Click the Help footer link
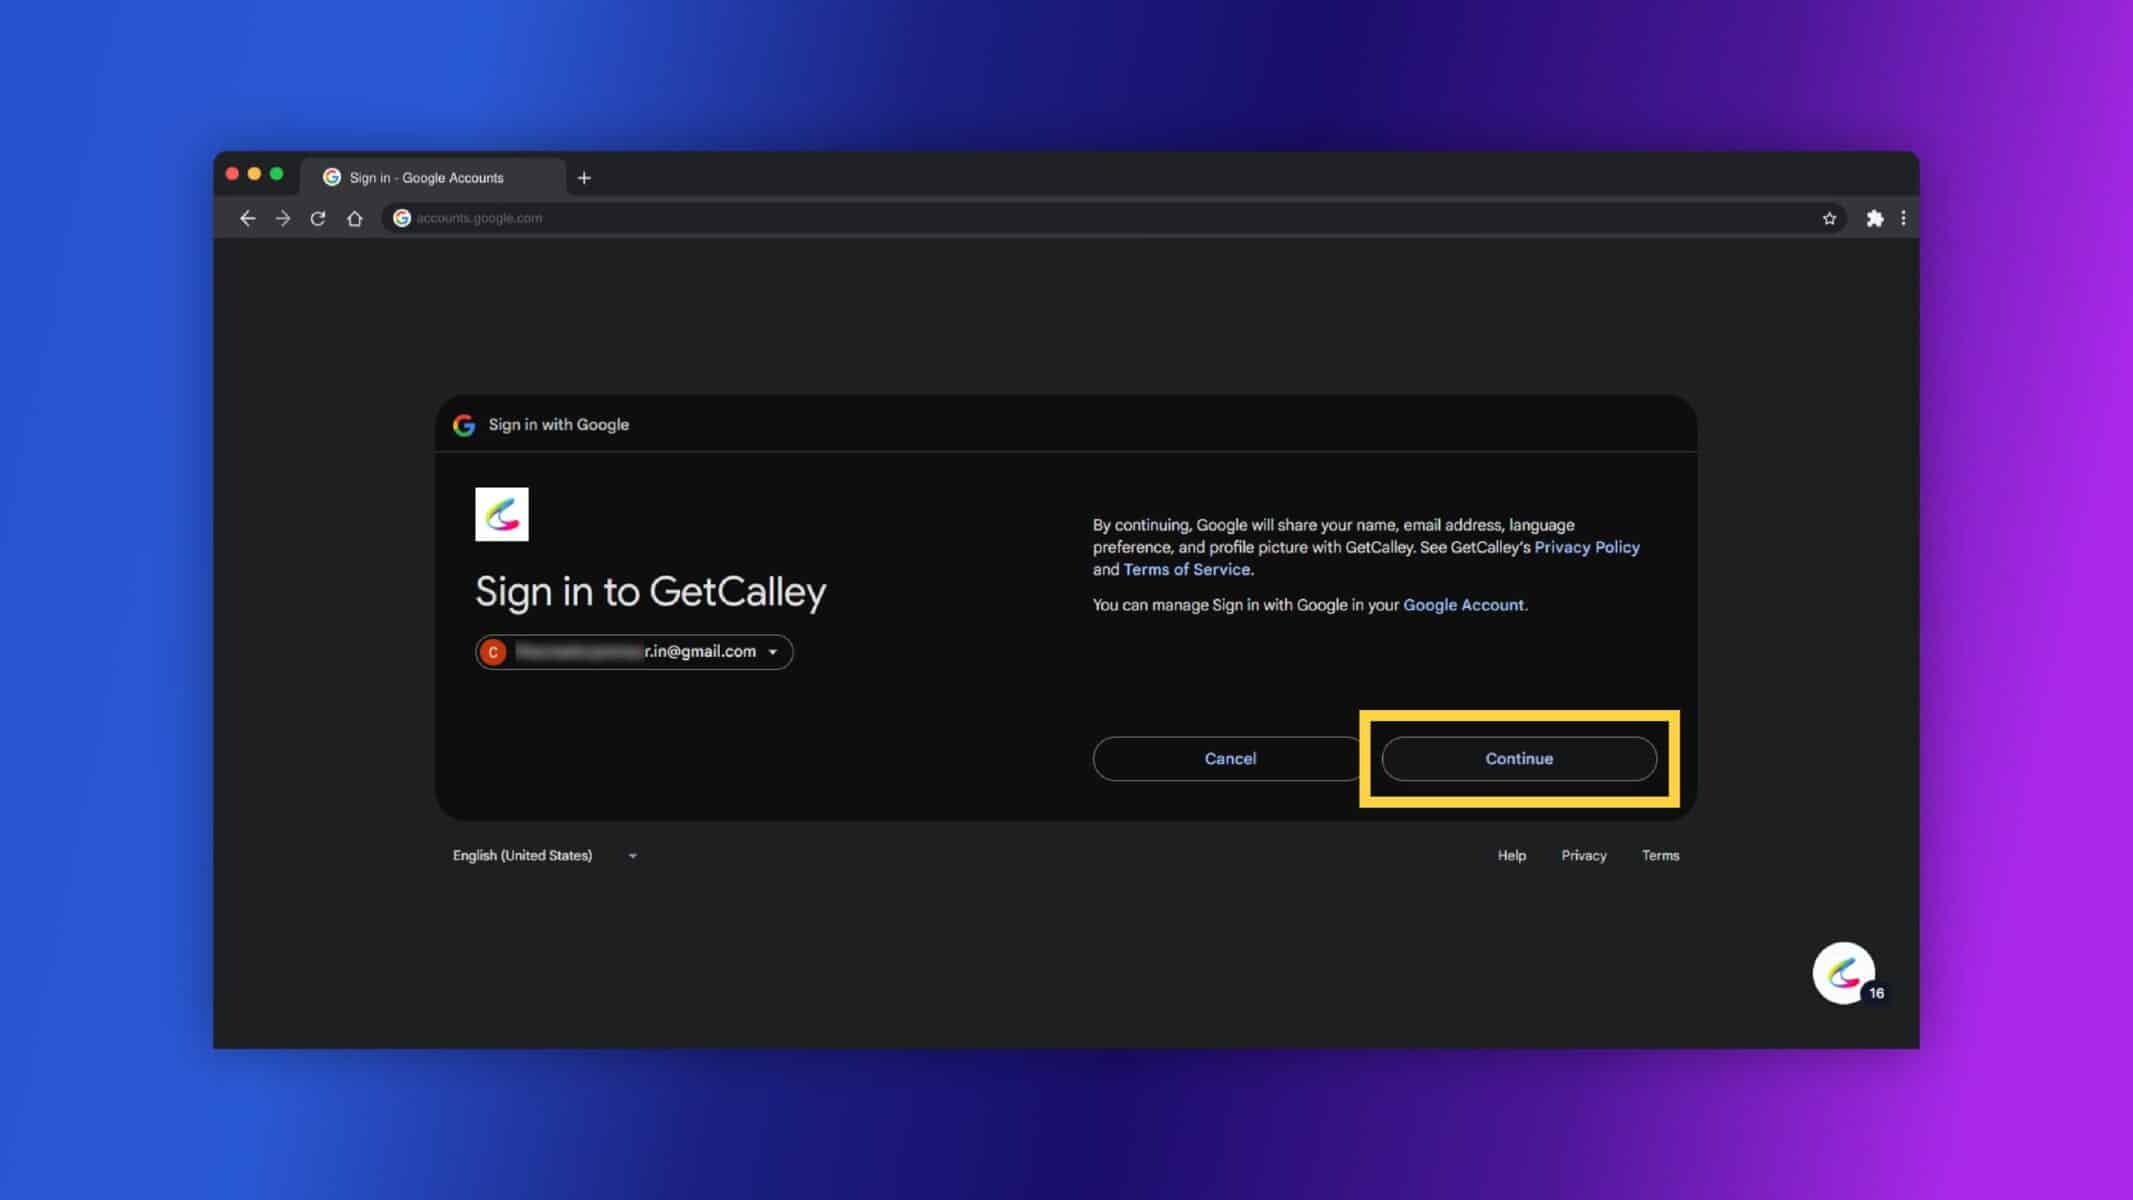2133x1200 pixels. coord(1511,856)
